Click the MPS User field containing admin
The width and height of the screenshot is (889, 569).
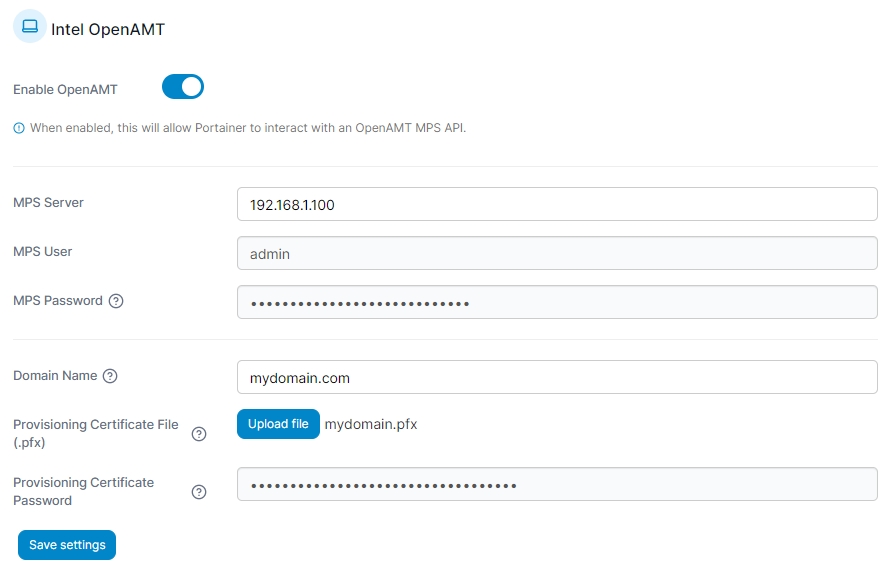[556, 253]
